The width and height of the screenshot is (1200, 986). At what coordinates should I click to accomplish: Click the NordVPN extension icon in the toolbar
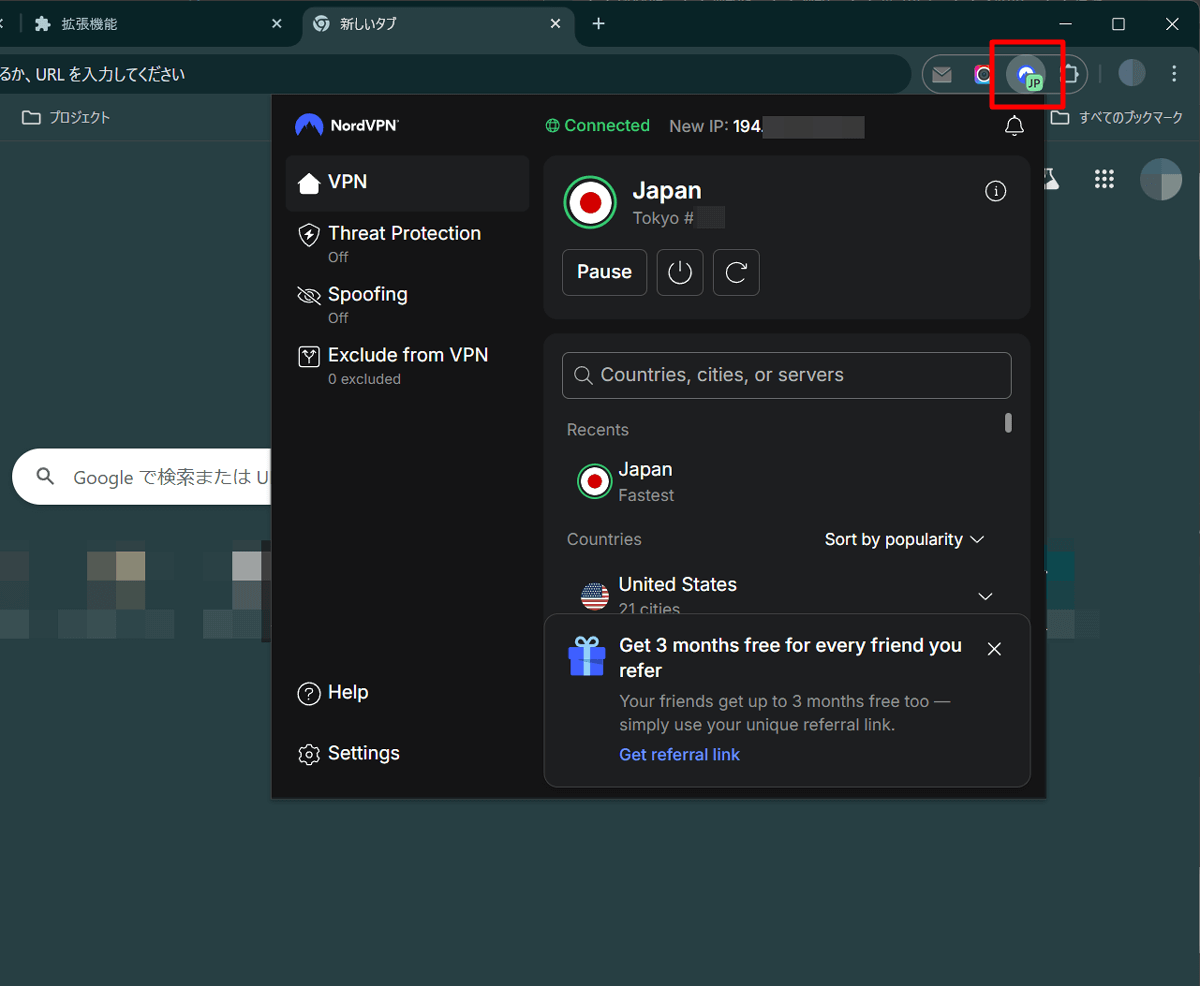1027,74
